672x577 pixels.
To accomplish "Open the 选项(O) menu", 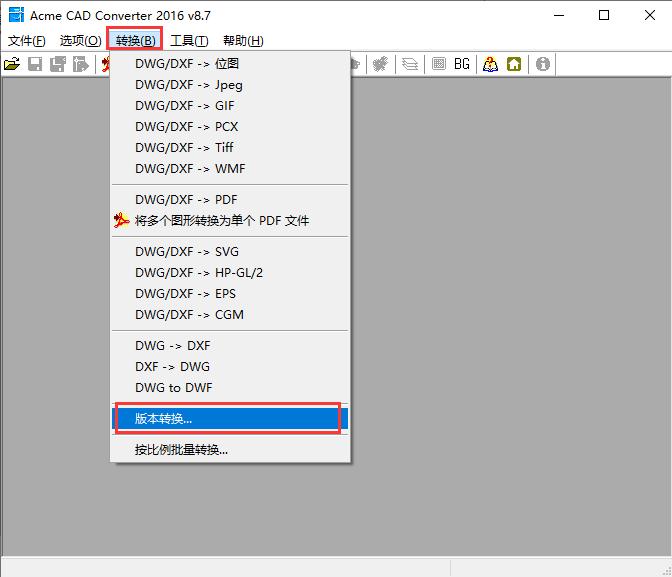I will pyautogui.click(x=80, y=40).
